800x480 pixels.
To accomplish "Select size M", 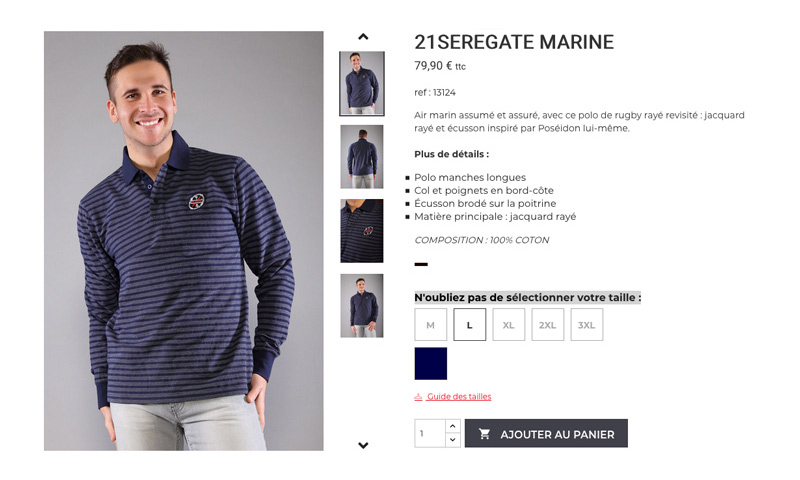I will coord(431,324).
